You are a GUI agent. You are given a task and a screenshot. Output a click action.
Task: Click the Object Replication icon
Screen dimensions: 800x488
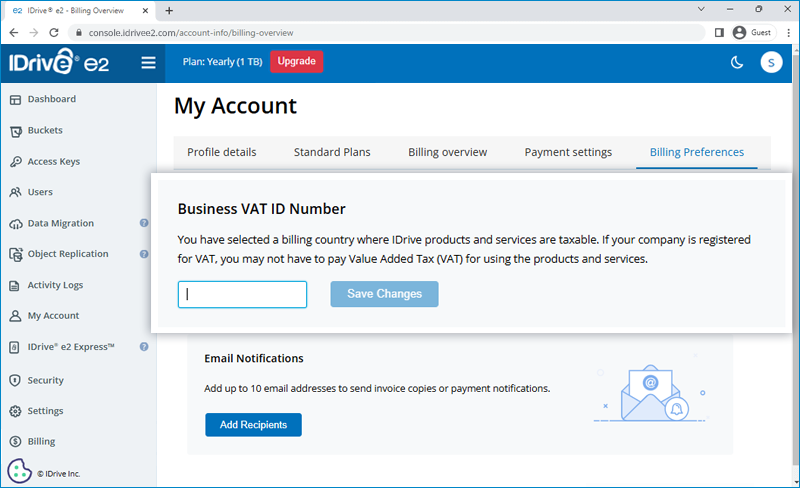click(x=16, y=254)
